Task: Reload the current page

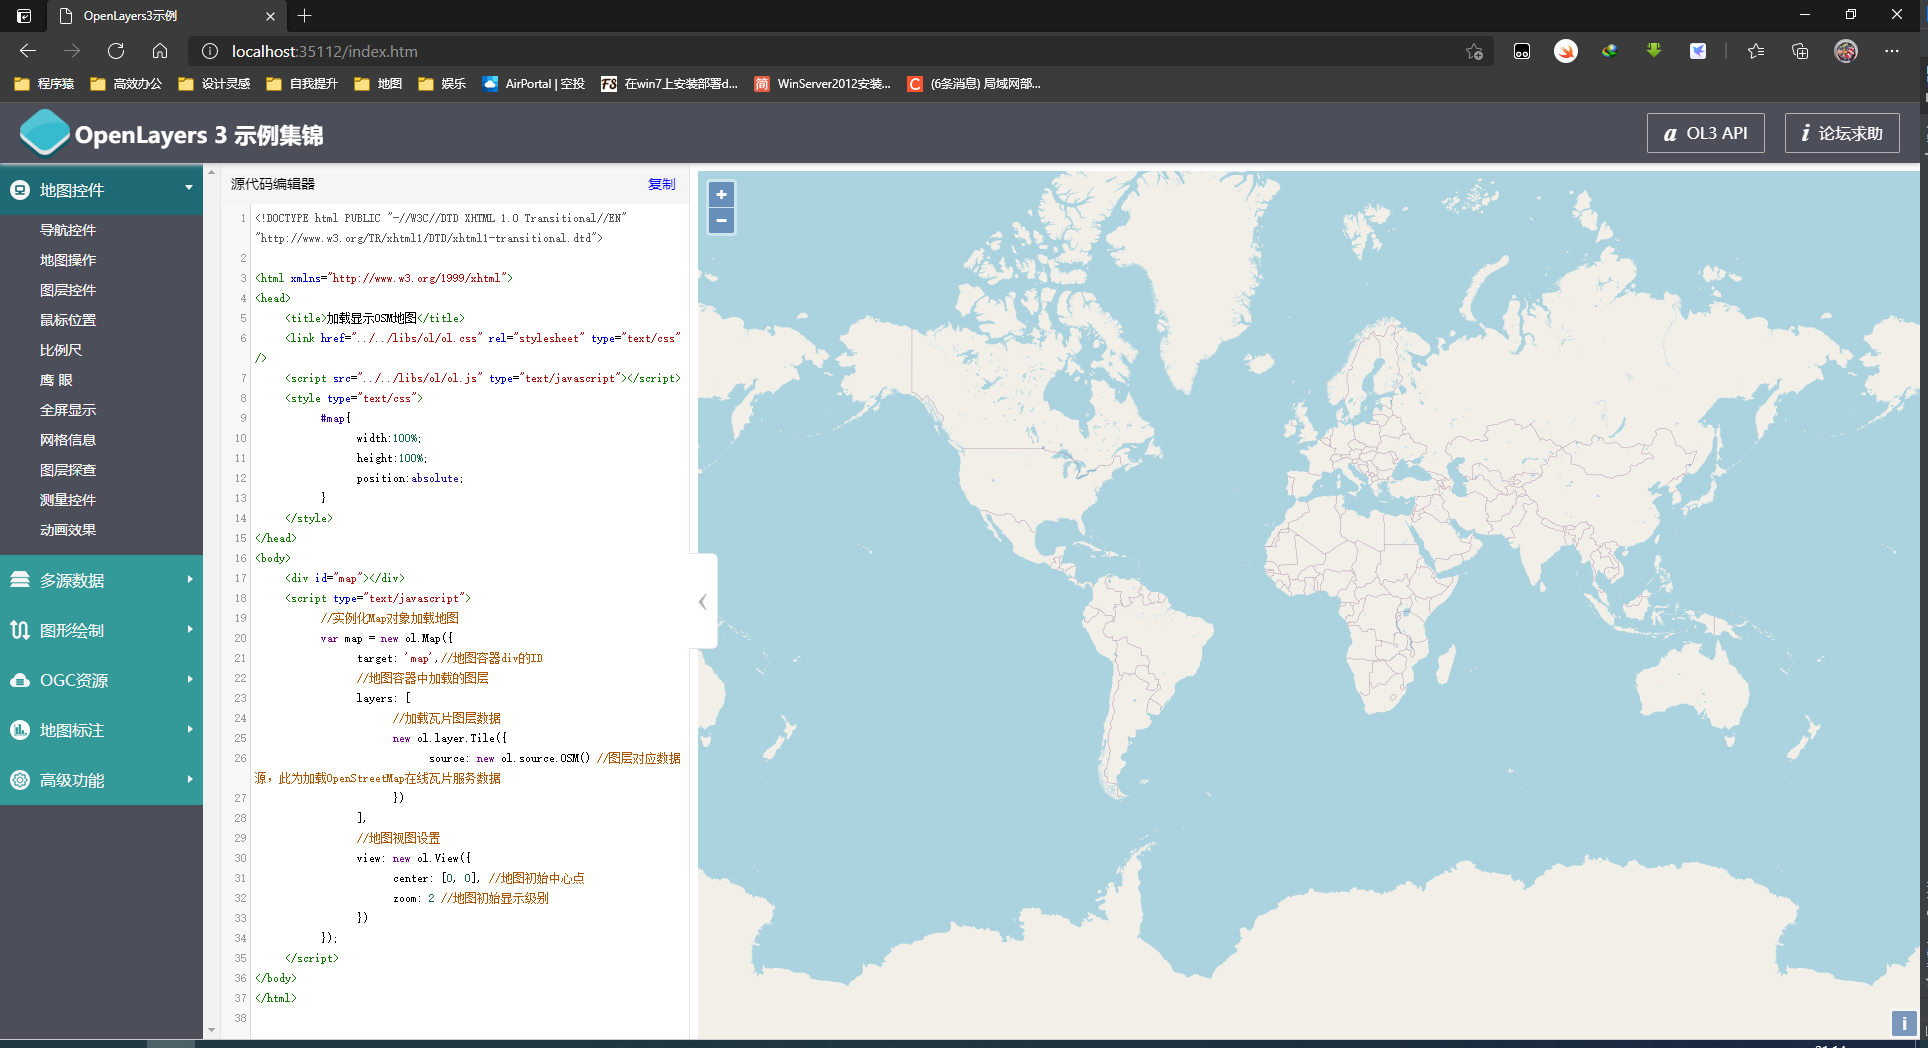Action: (116, 51)
